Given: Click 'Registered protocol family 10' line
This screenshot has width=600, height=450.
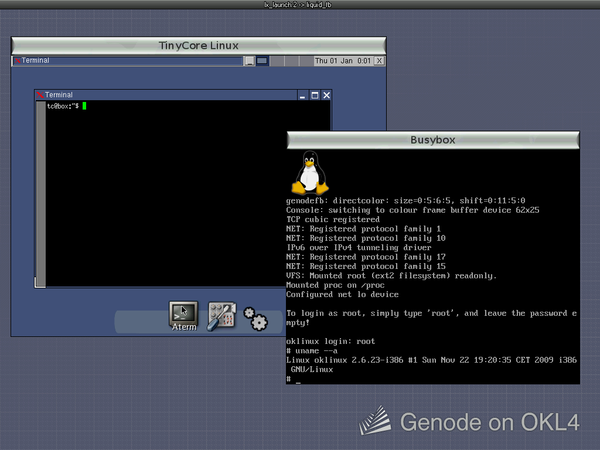Looking at the screenshot, I should pyautogui.click(x=366, y=238).
